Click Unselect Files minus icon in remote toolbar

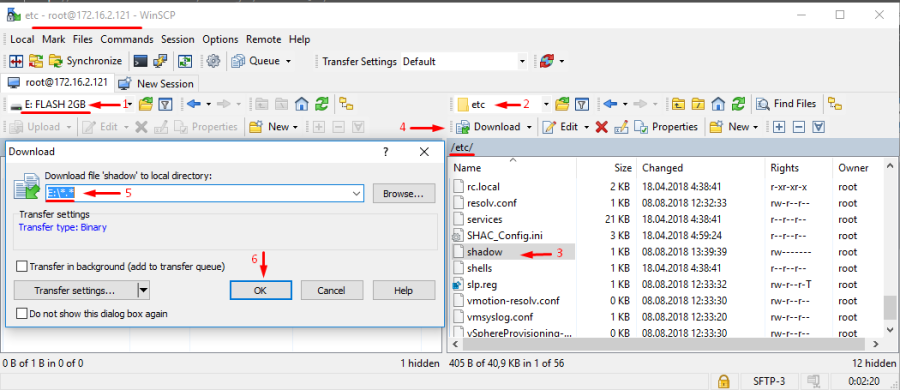click(798, 127)
